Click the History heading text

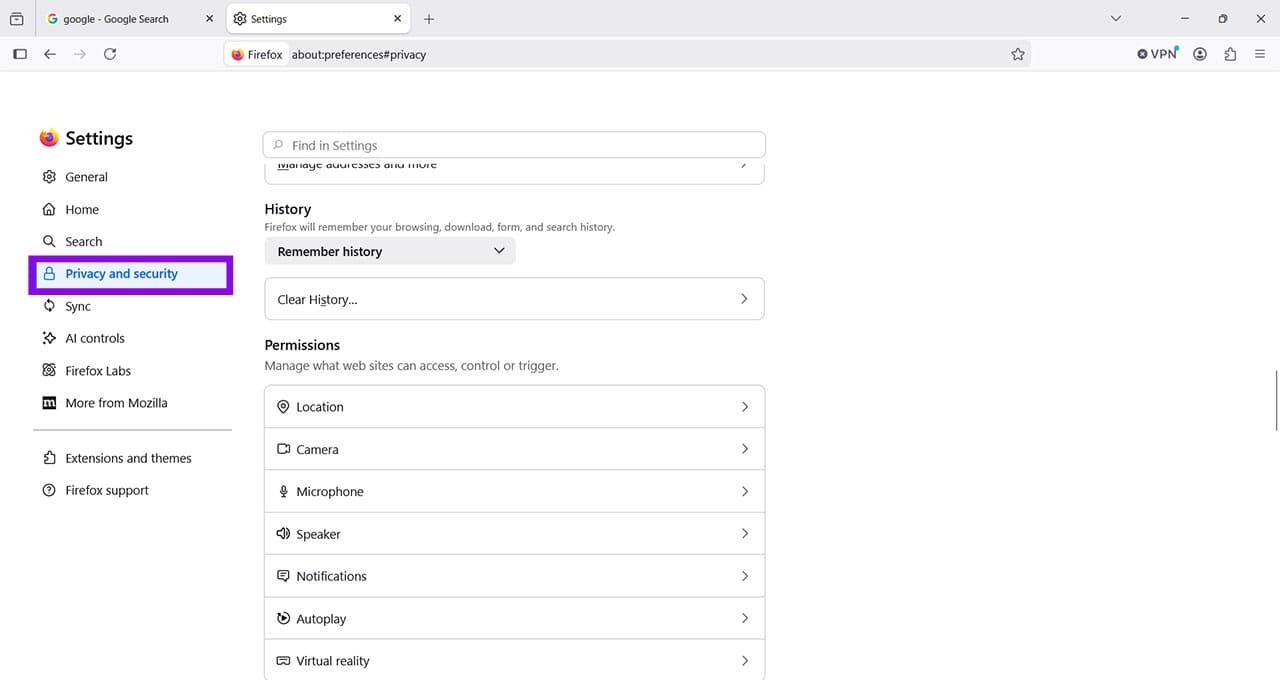tap(288, 209)
